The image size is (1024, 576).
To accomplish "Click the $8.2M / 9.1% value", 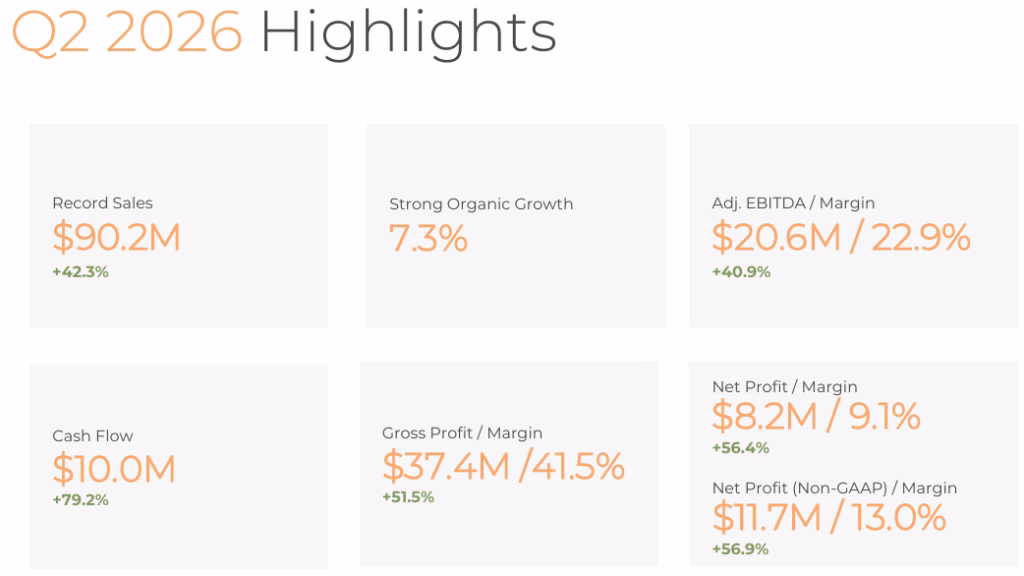I will [x=816, y=416].
